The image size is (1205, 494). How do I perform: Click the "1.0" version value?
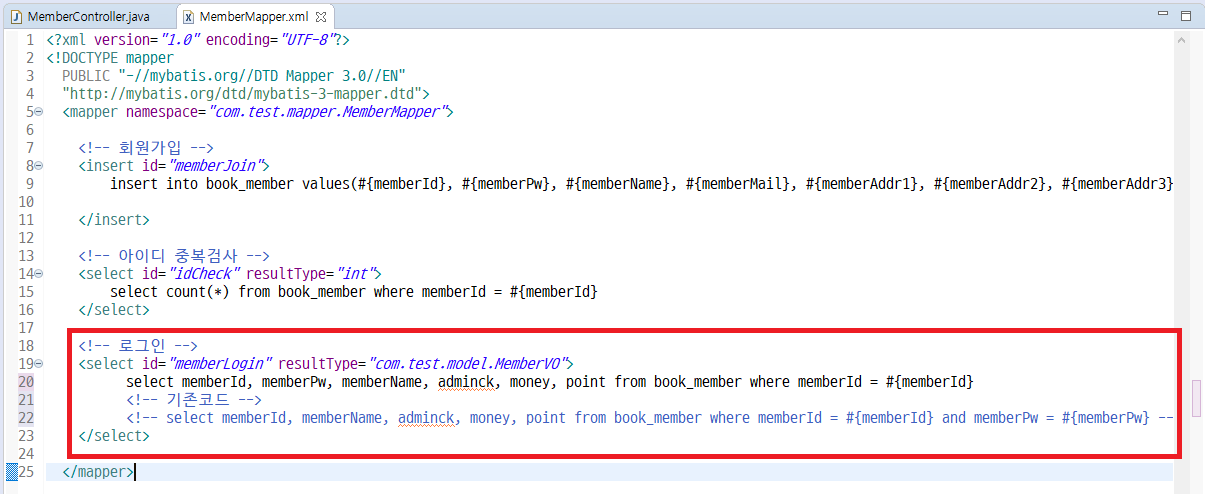point(175,39)
